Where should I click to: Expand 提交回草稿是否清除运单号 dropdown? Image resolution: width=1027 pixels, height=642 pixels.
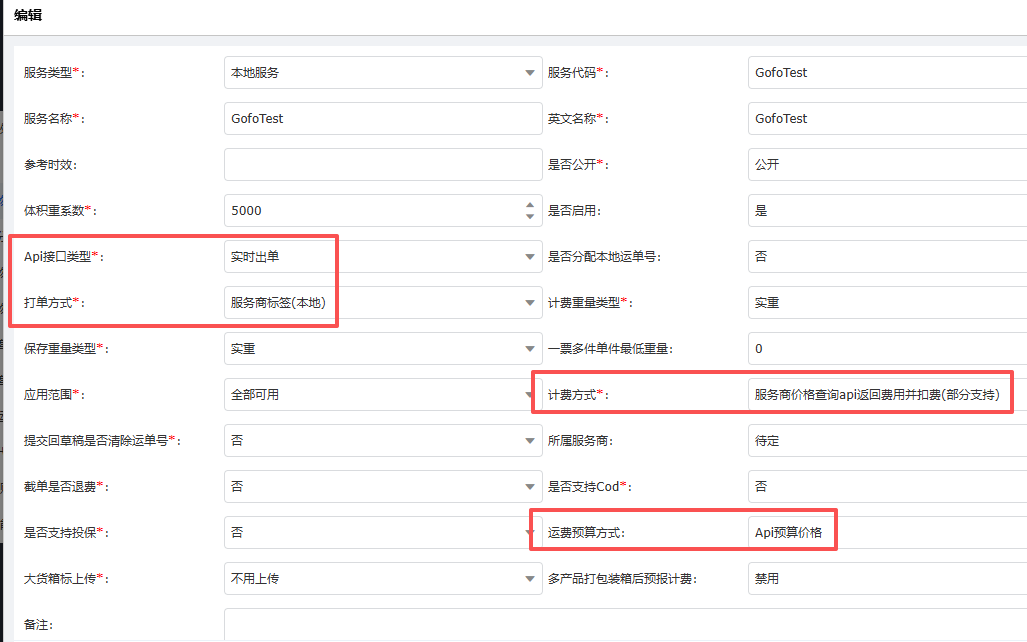click(529, 441)
